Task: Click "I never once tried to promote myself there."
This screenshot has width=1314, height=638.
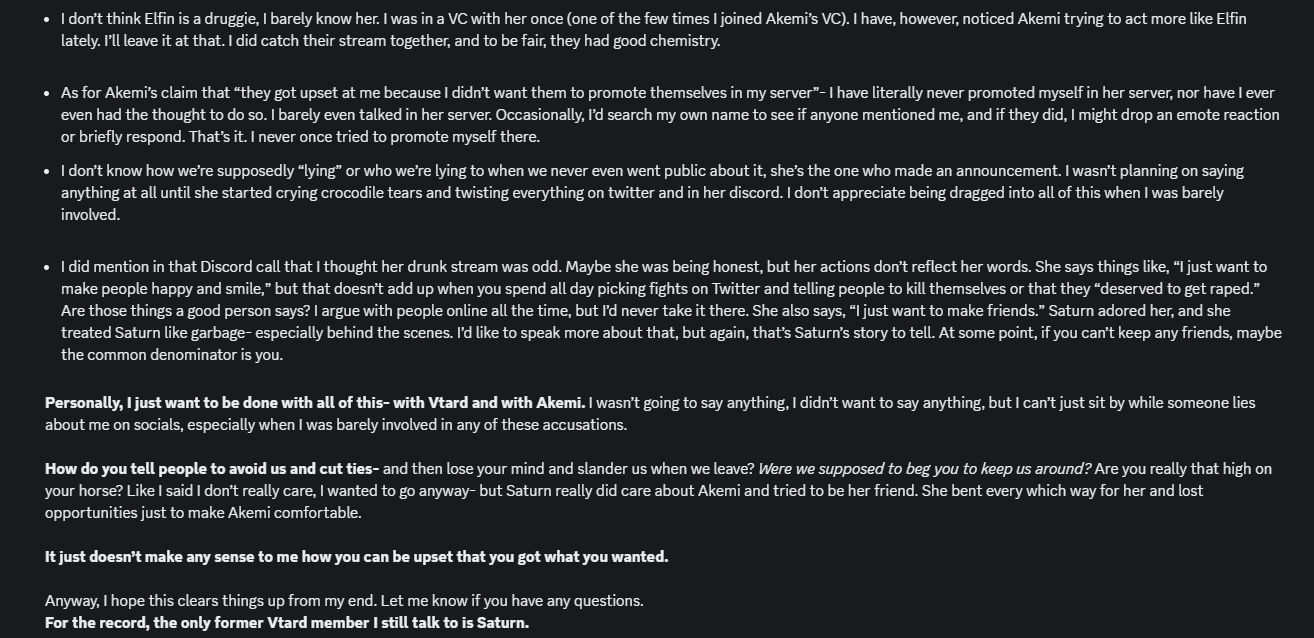Action: click(395, 137)
